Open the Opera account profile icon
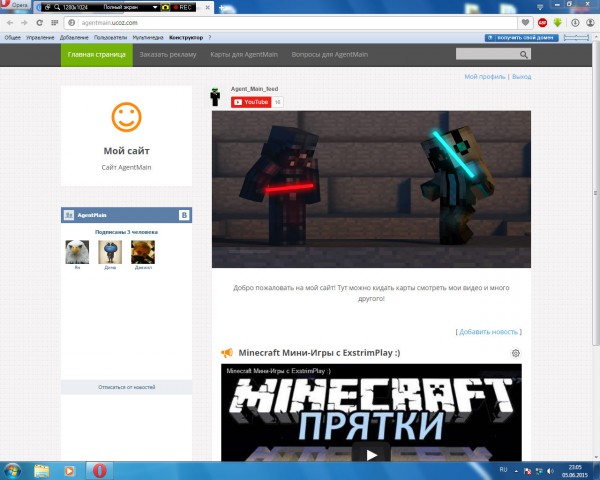600x480 pixels. [x=590, y=23]
